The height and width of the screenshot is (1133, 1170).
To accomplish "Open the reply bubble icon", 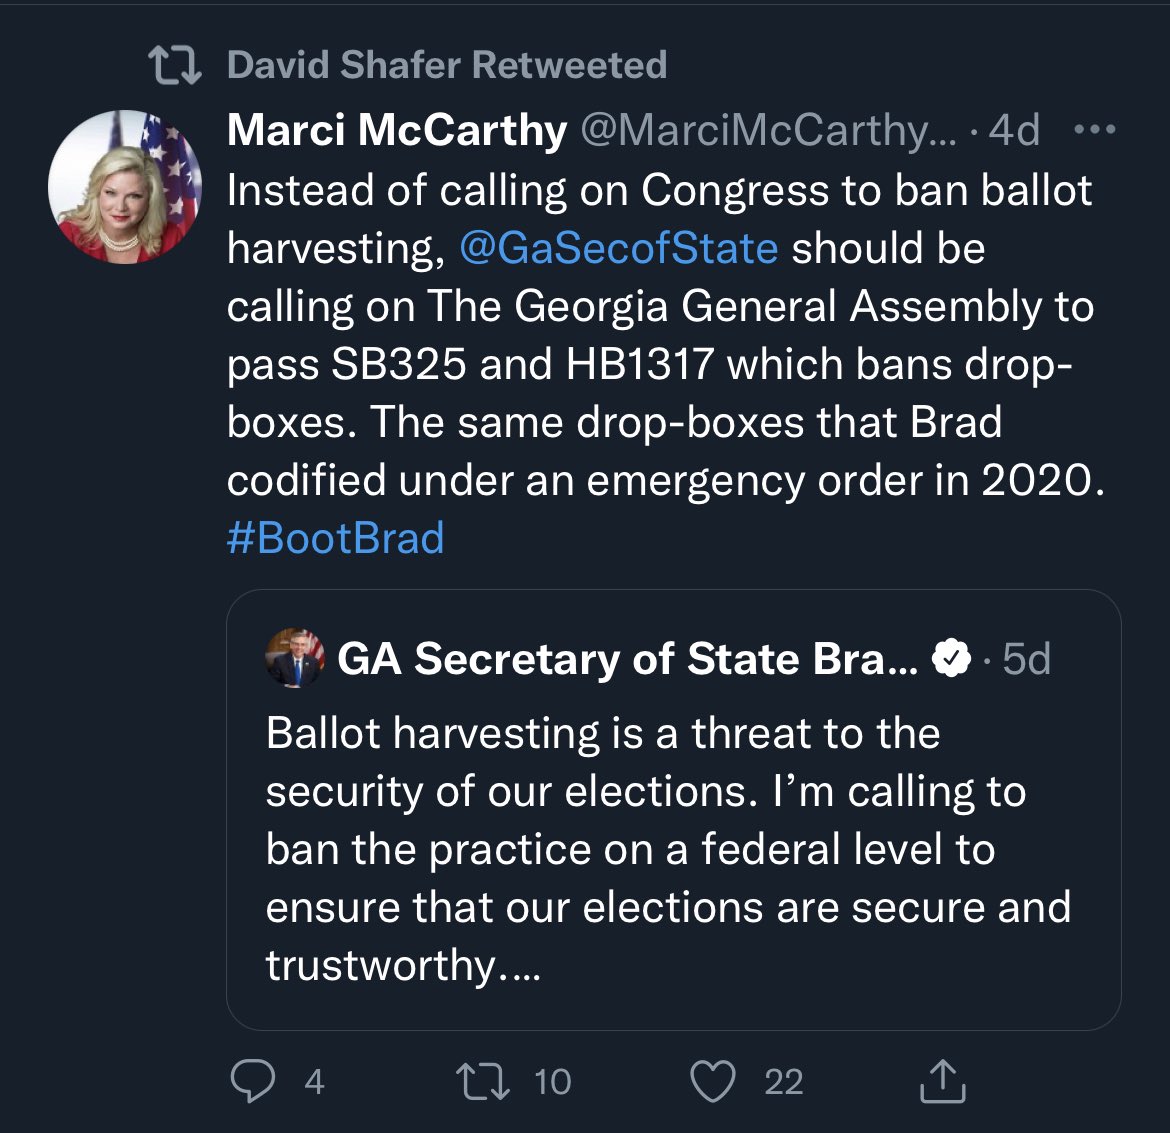I will [253, 1081].
